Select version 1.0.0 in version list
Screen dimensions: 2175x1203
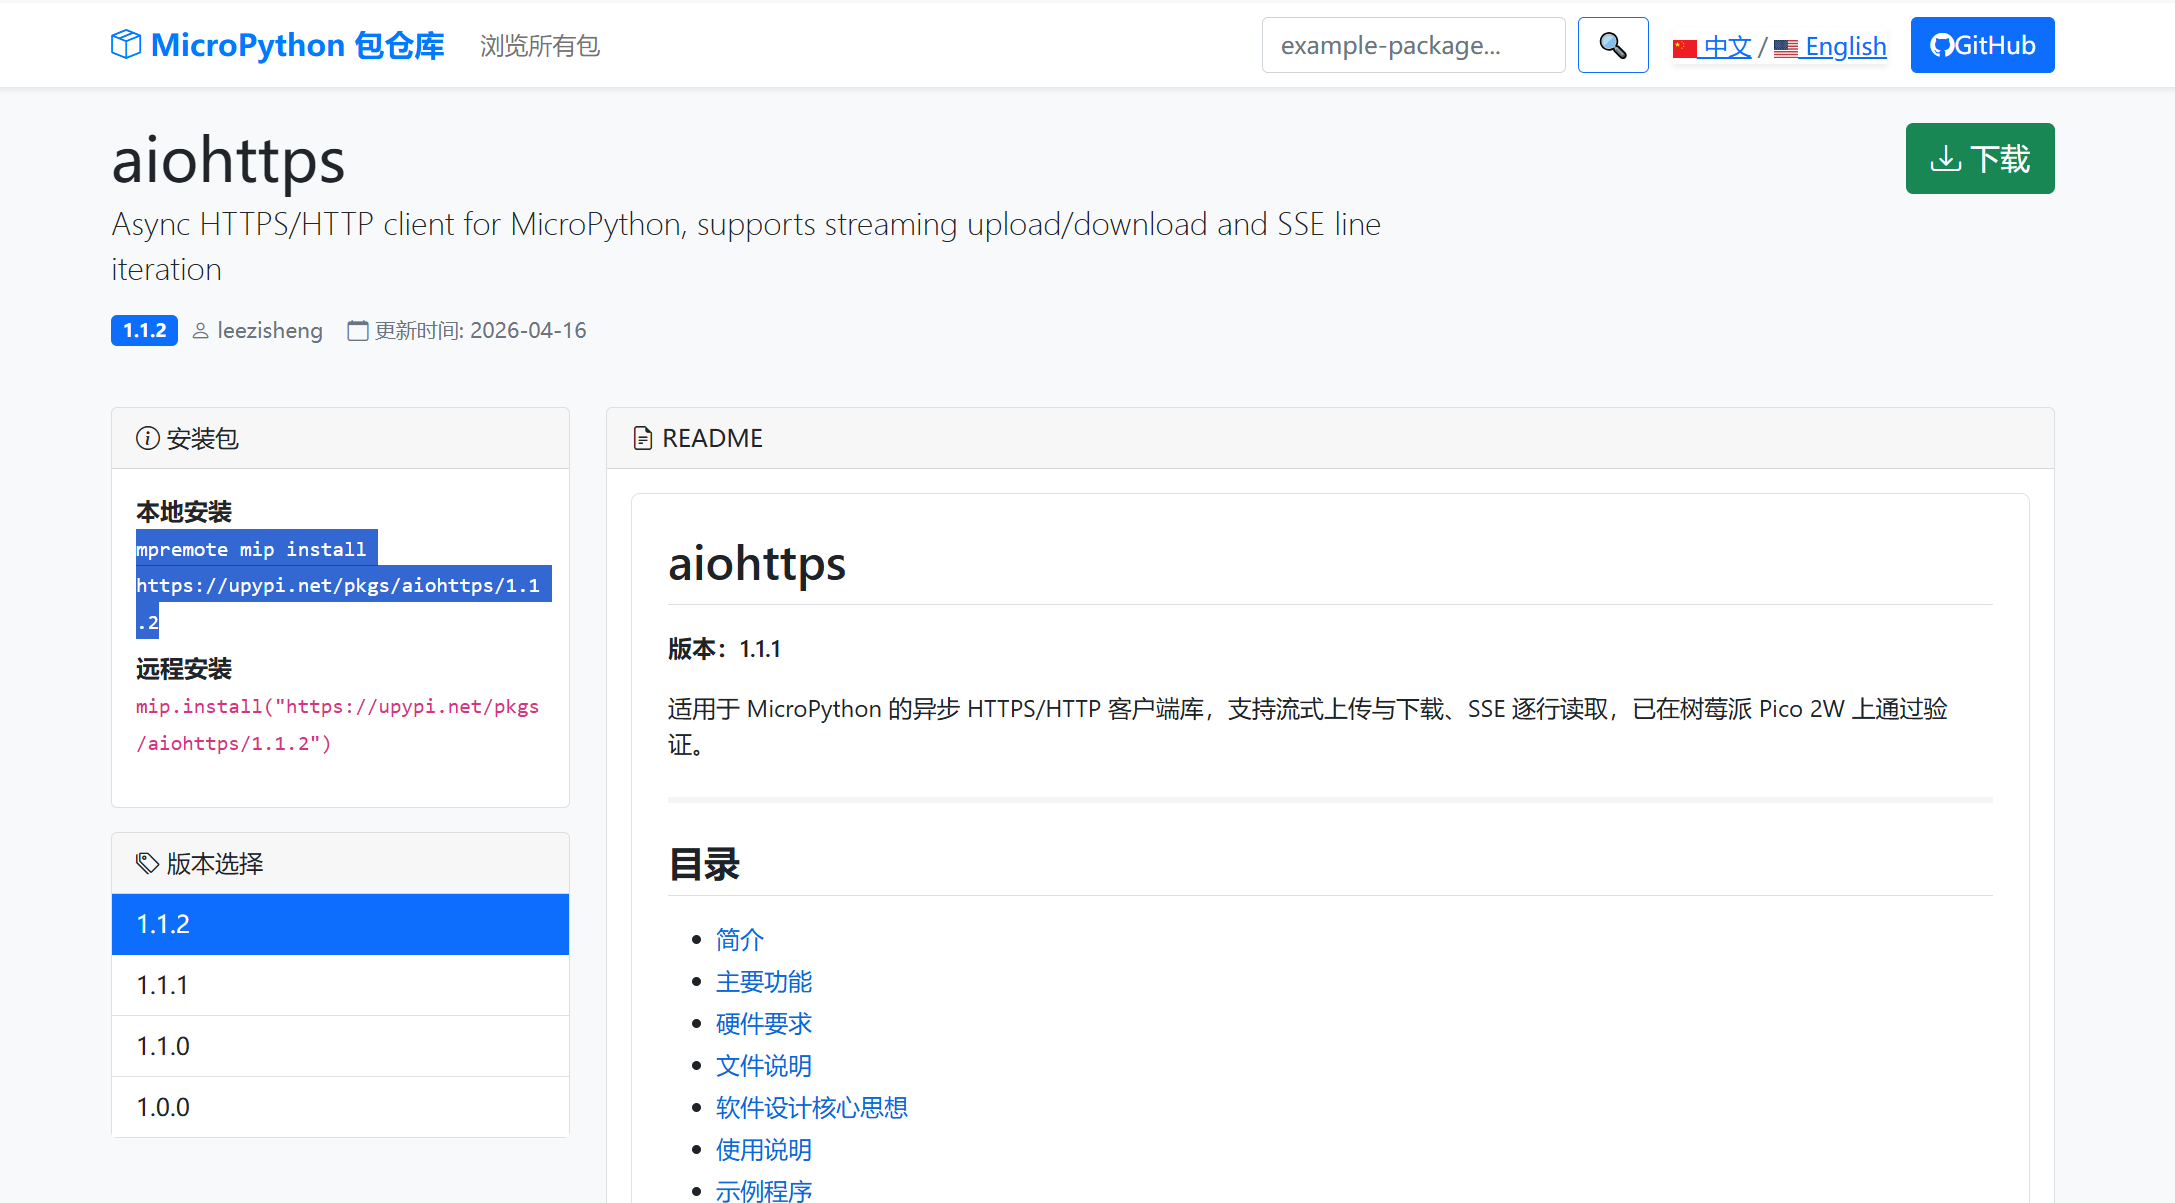click(340, 1107)
